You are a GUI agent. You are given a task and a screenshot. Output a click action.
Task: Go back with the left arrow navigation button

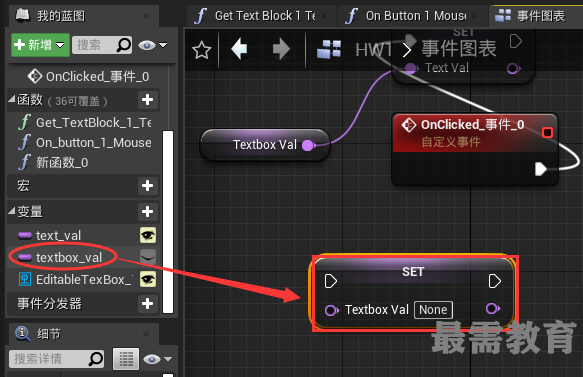[239, 49]
